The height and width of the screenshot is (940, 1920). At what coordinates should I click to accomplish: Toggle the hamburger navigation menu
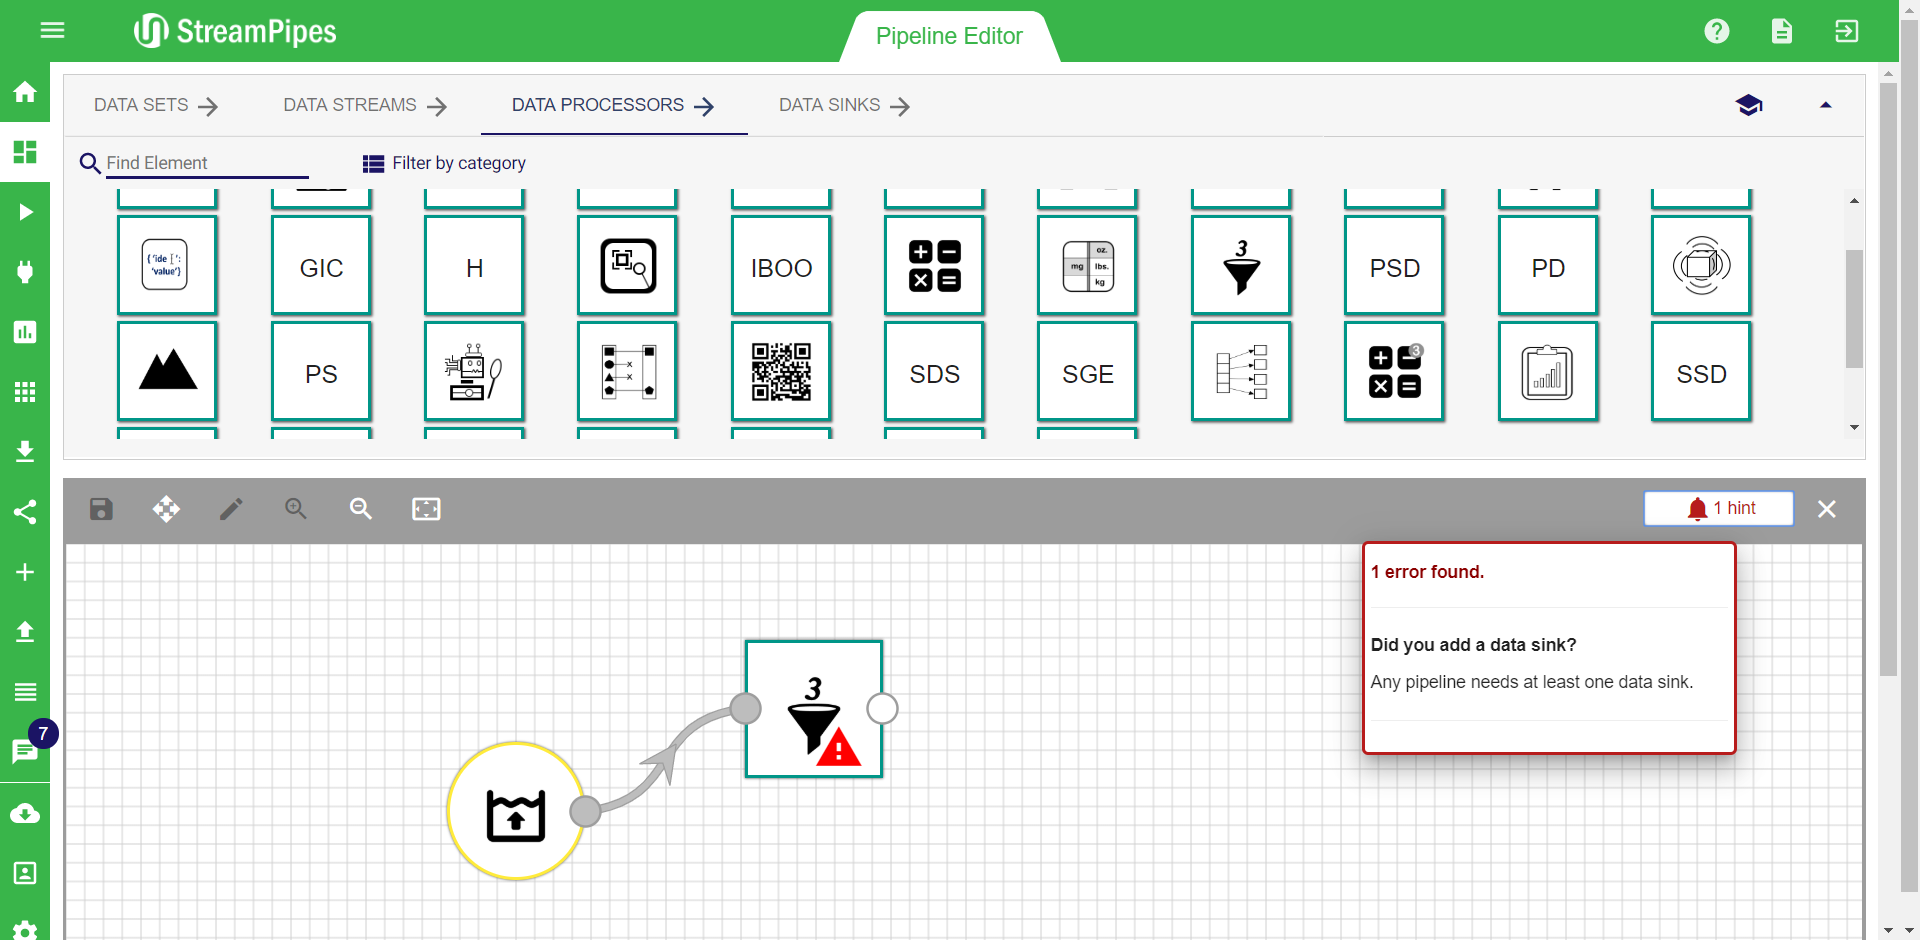(52, 31)
